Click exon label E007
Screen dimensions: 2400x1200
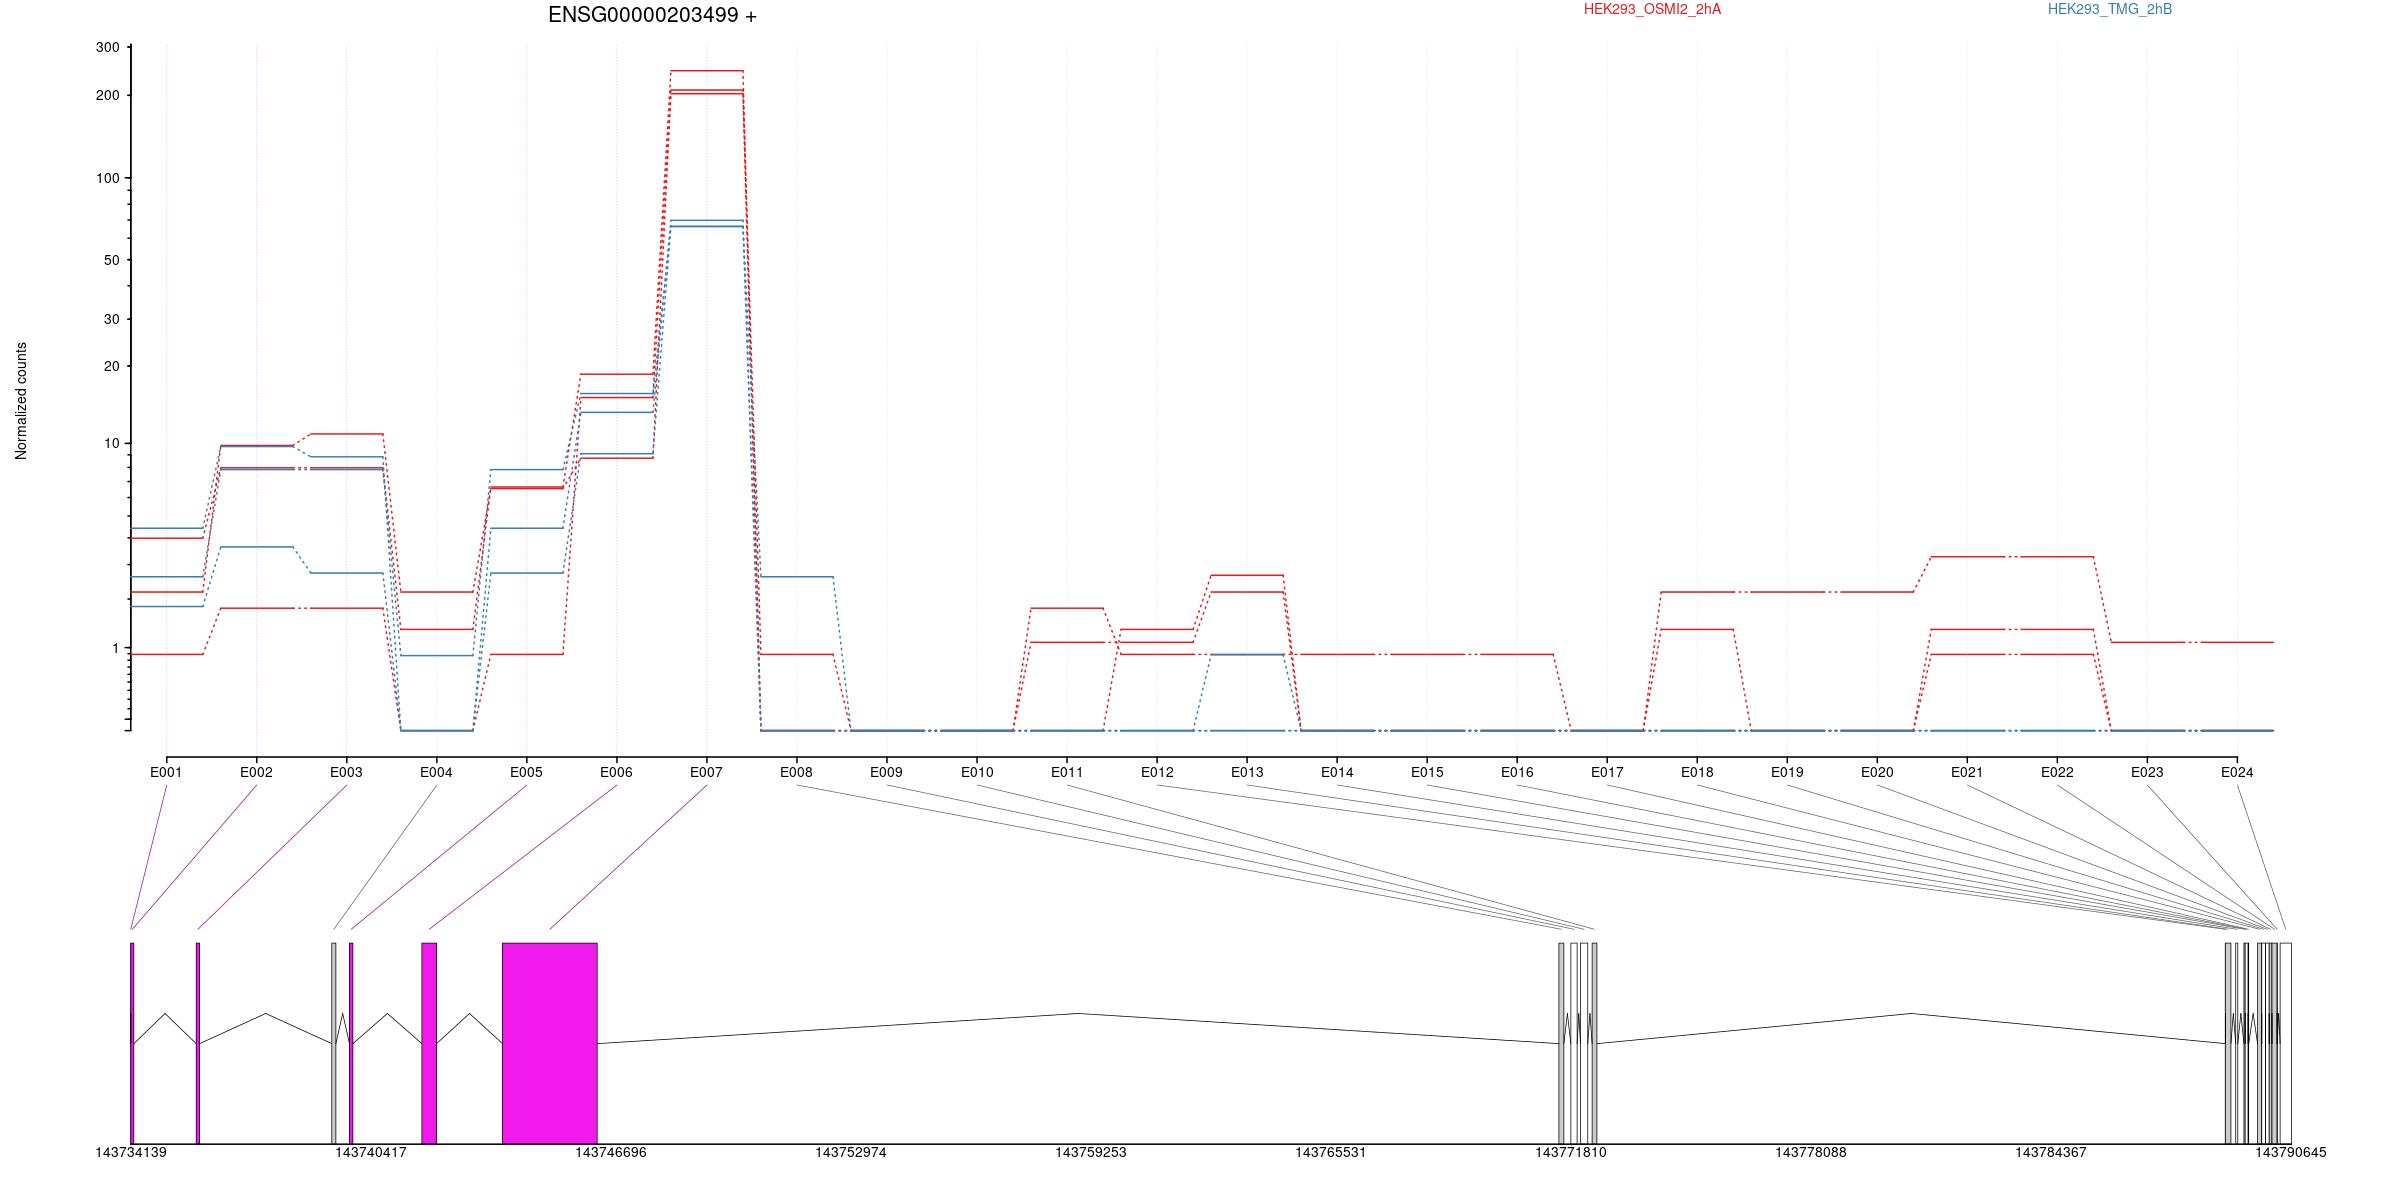(x=706, y=772)
